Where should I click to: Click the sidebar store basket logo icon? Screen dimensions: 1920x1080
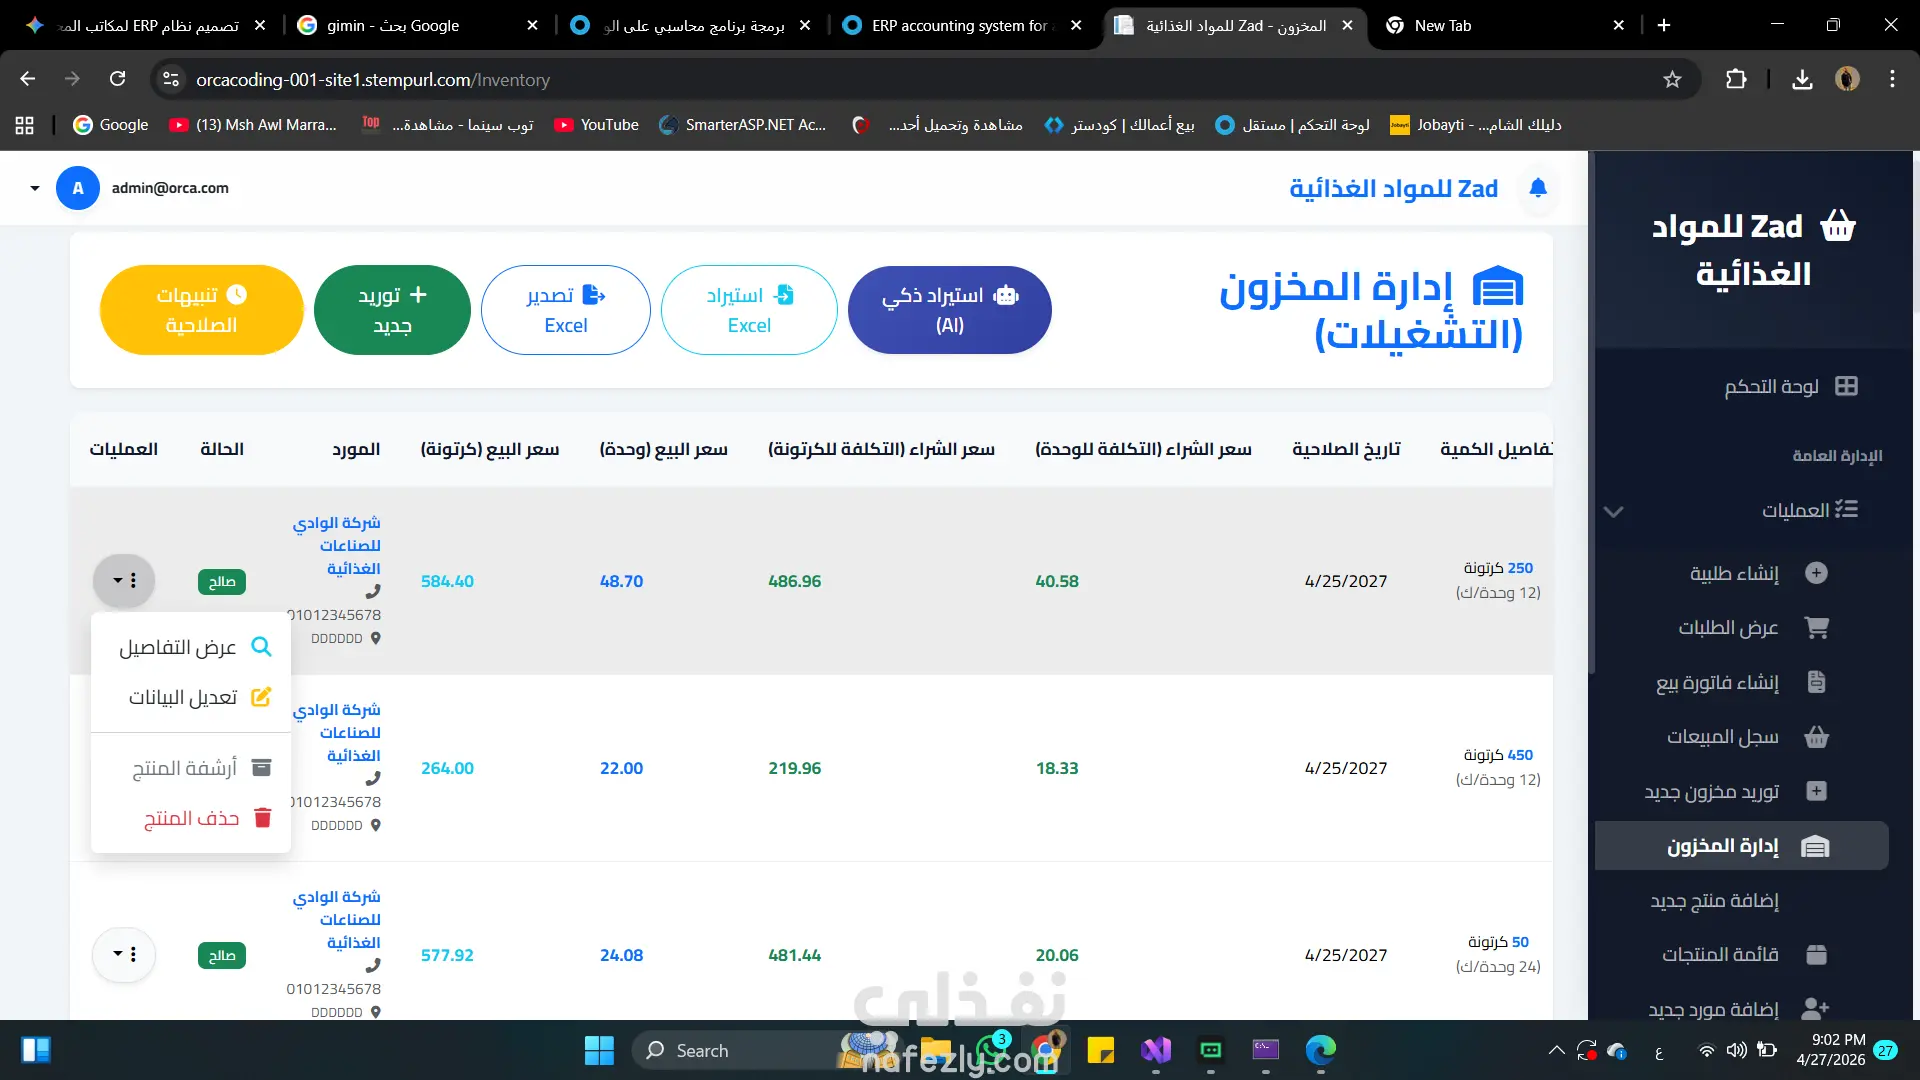(x=1838, y=226)
